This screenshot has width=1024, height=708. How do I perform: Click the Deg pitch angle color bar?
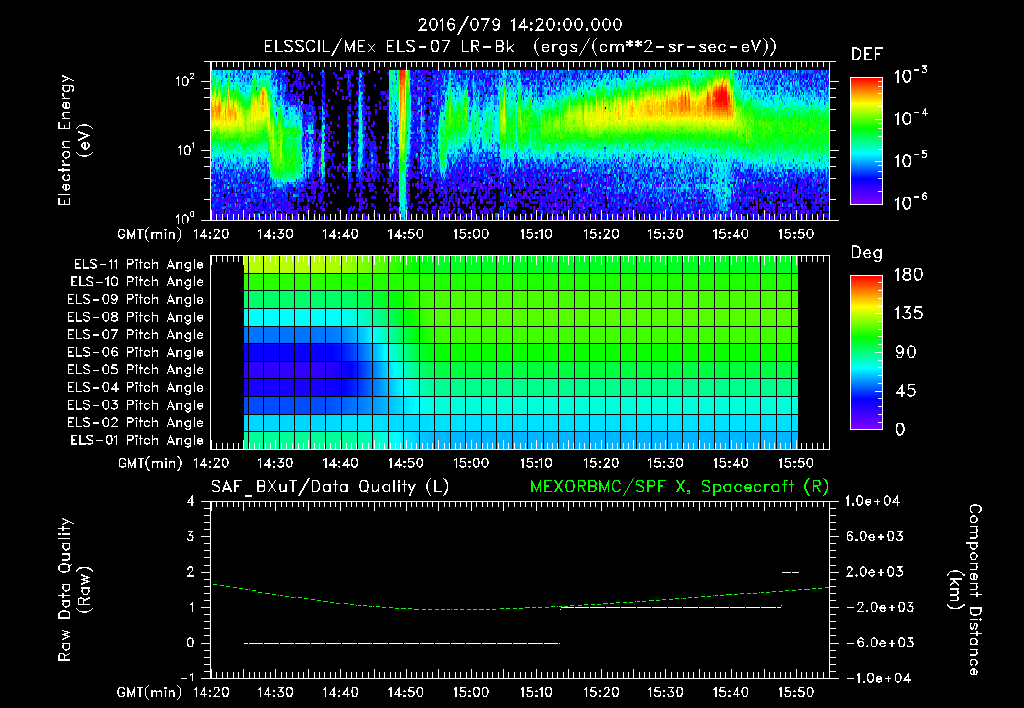866,353
